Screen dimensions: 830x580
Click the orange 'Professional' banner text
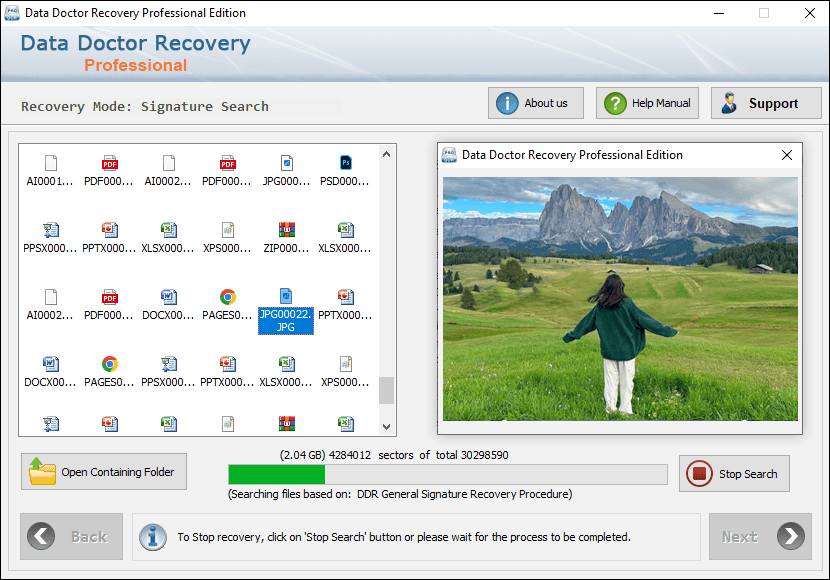[136, 65]
